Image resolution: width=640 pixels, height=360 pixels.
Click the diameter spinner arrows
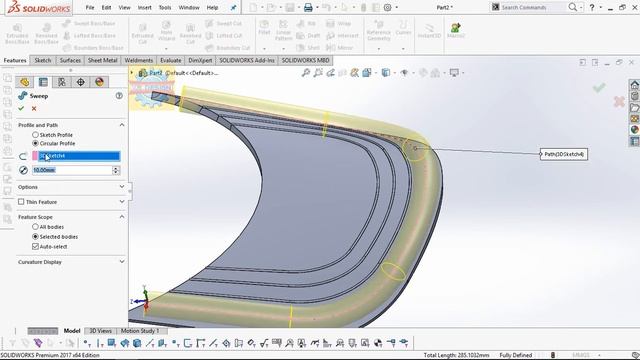(x=116, y=170)
